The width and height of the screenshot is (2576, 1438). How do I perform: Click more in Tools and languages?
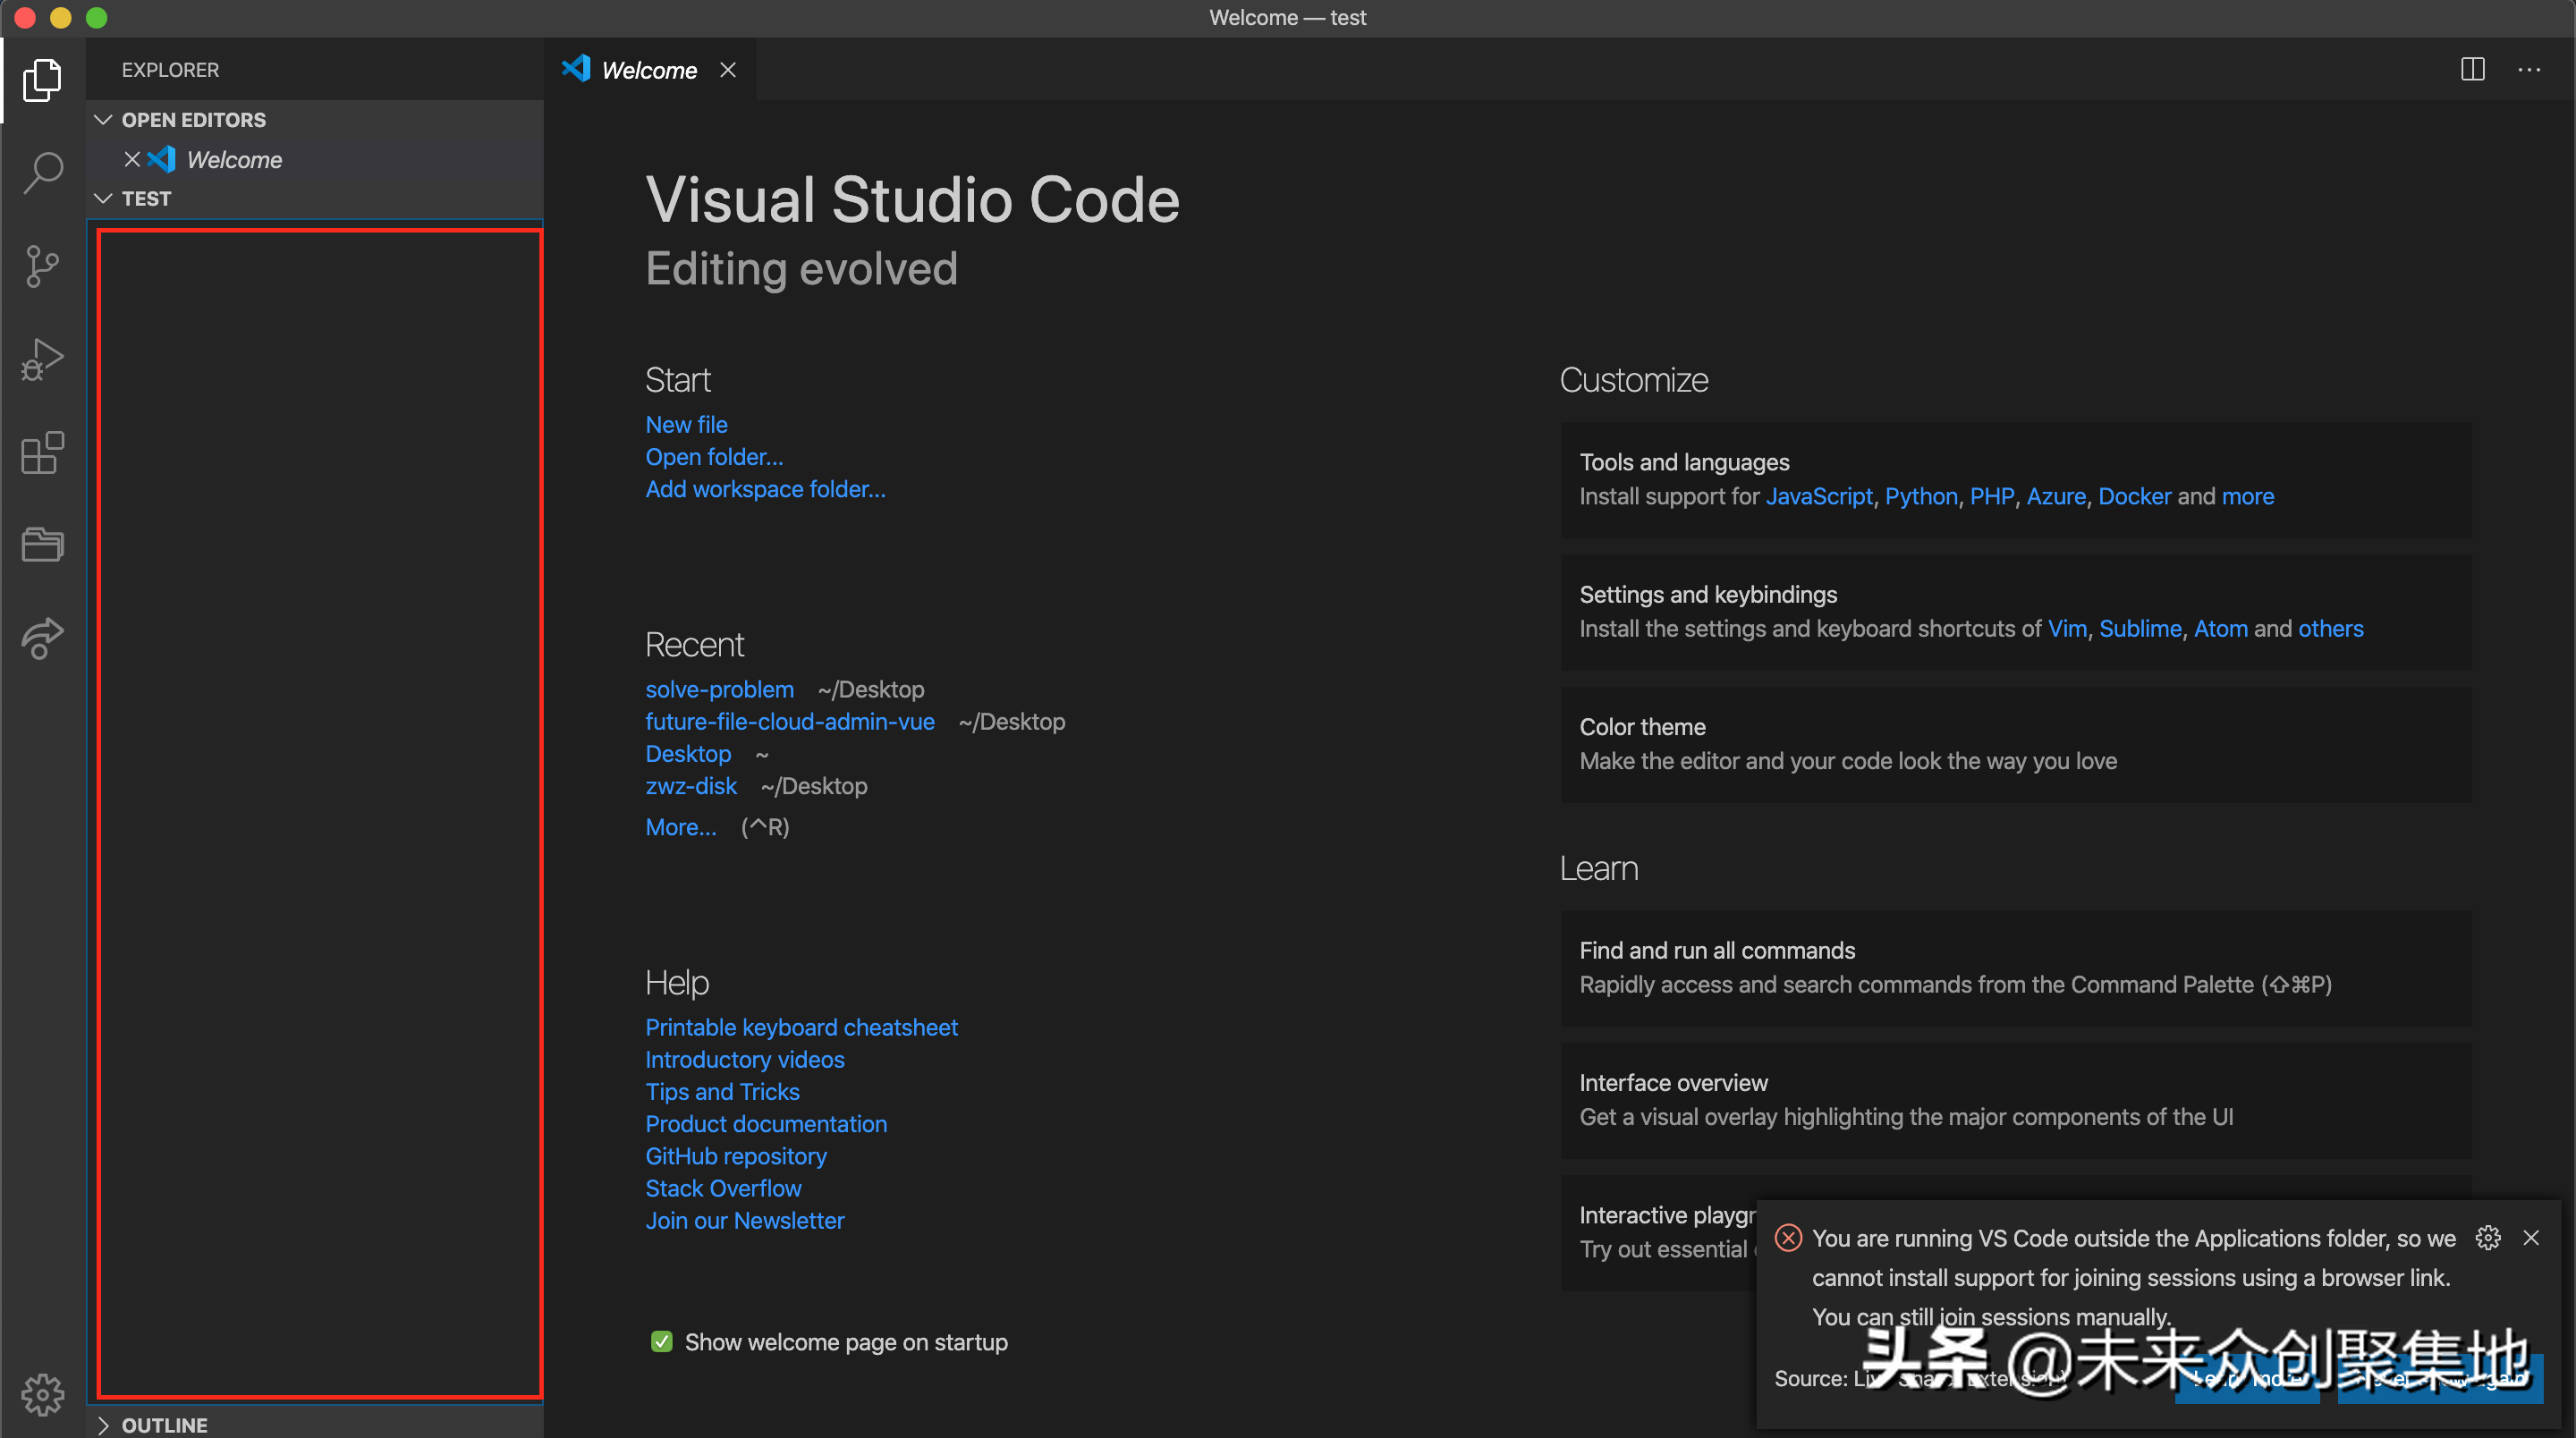pos(2247,496)
